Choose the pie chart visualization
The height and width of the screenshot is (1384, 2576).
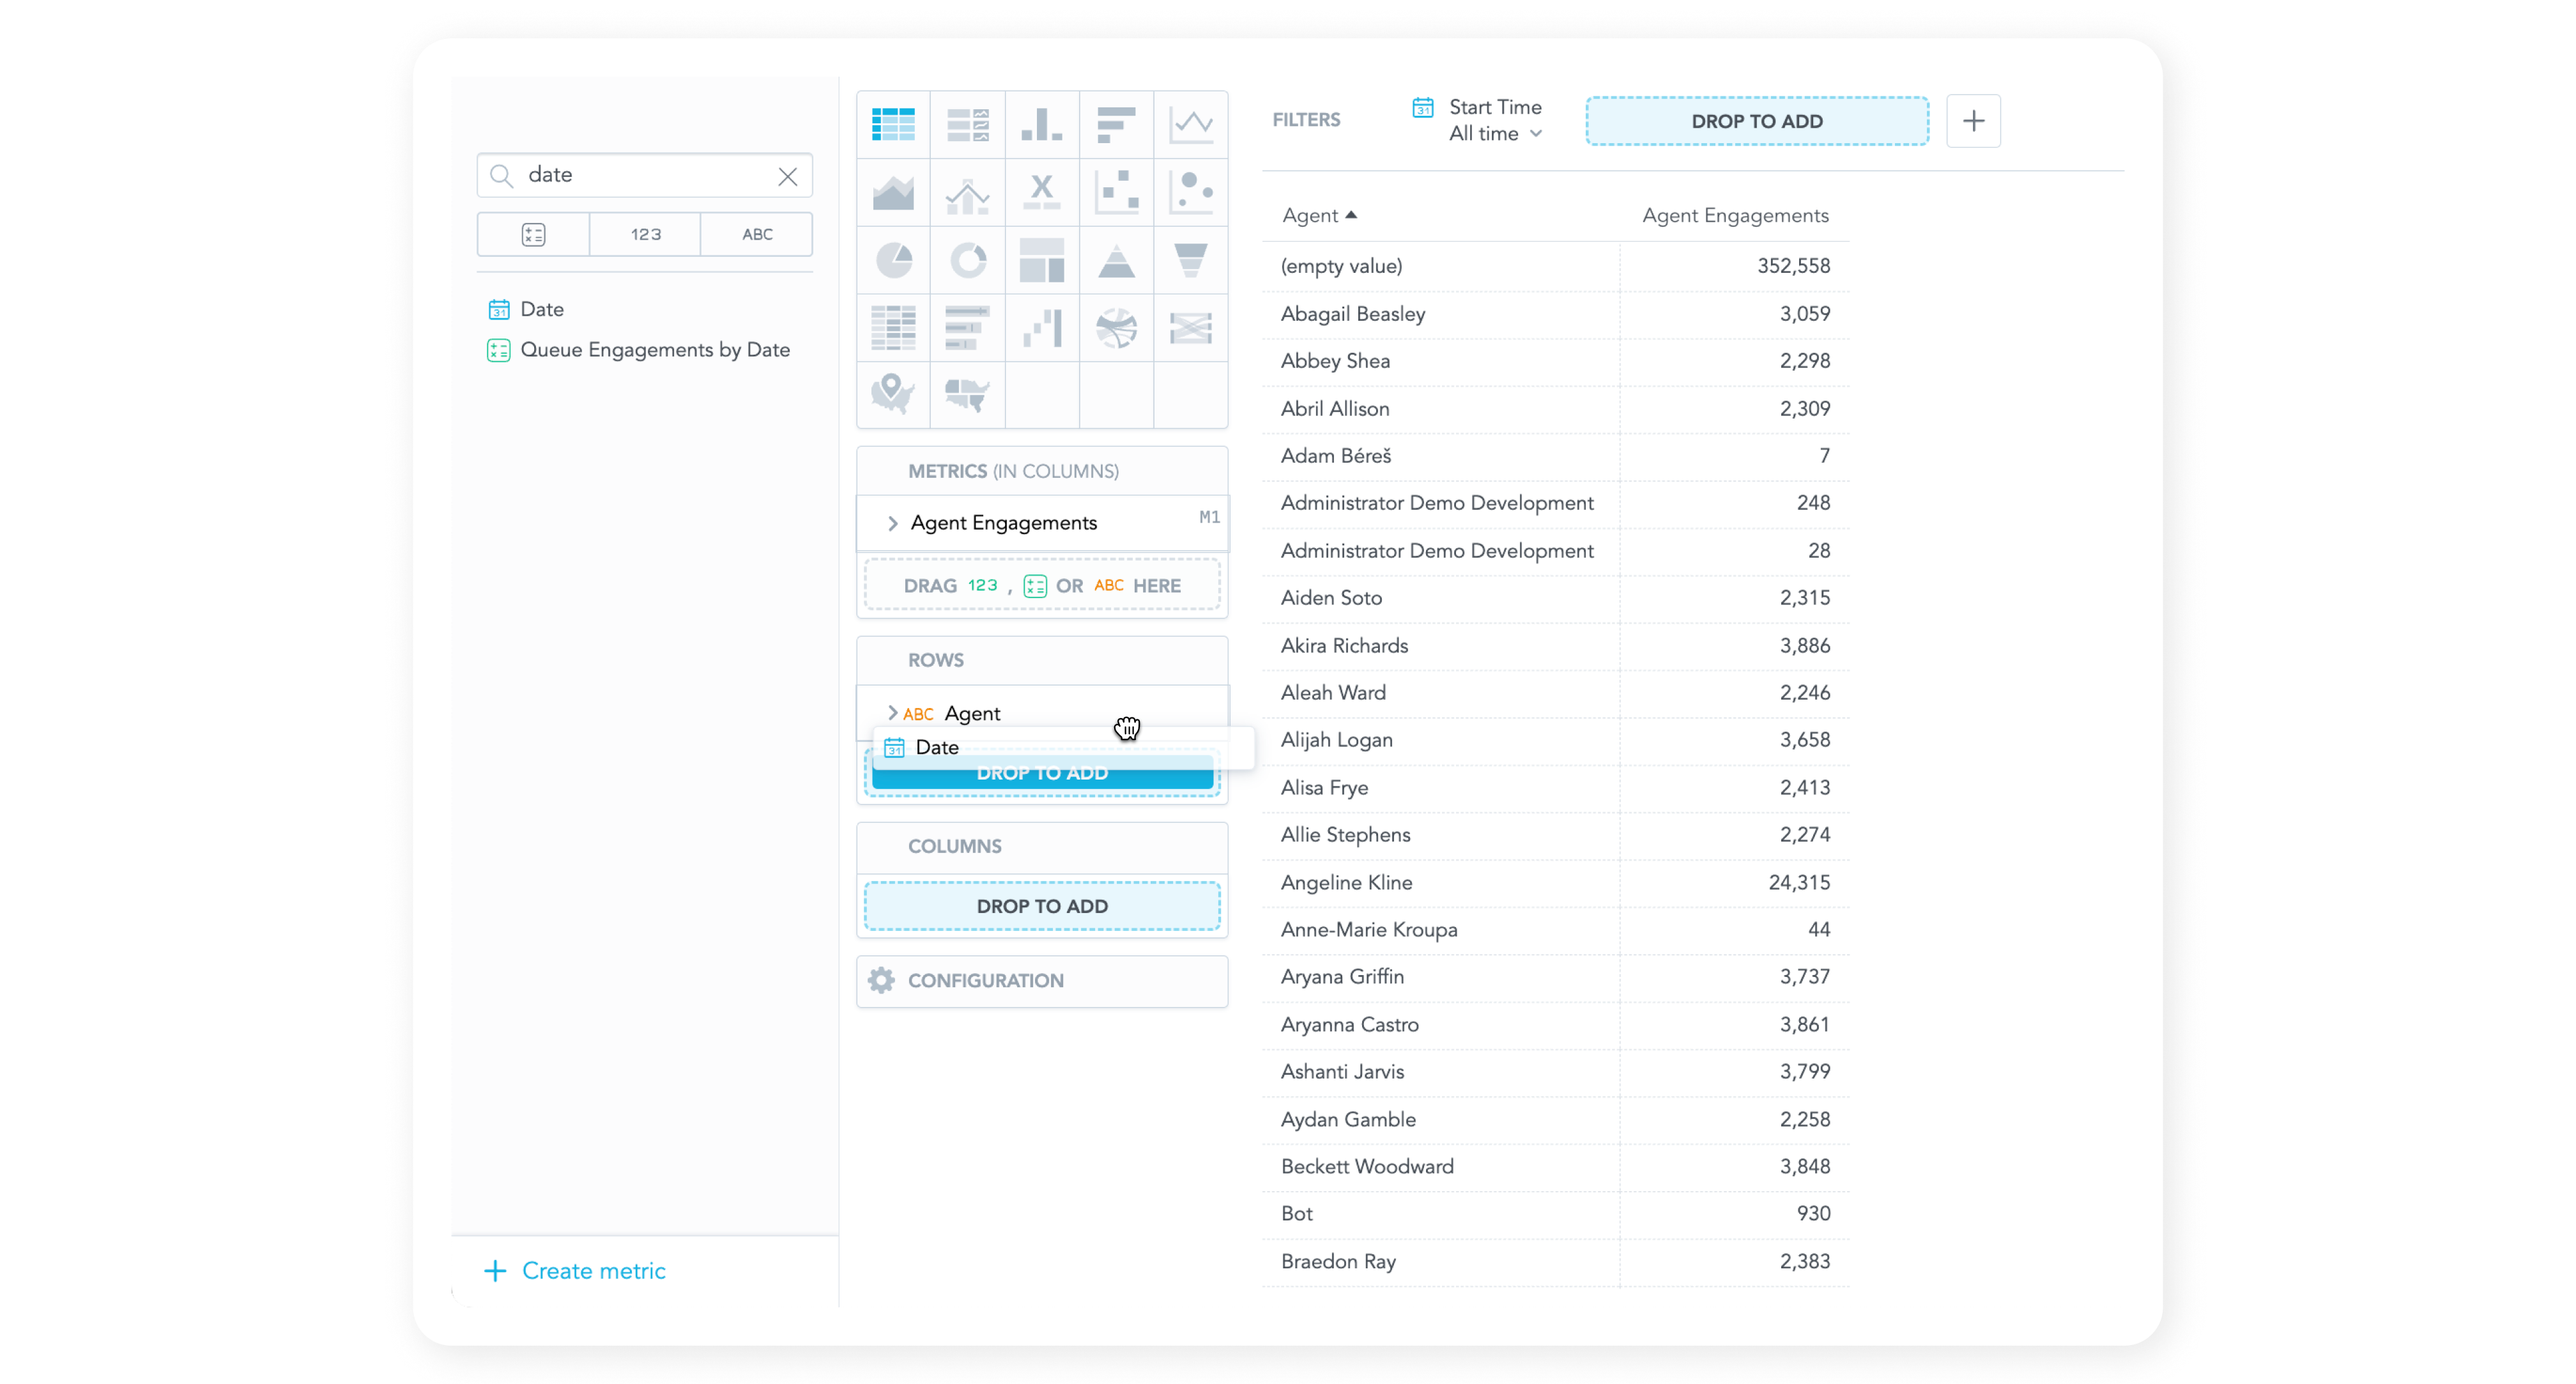pyautogui.click(x=893, y=261)
